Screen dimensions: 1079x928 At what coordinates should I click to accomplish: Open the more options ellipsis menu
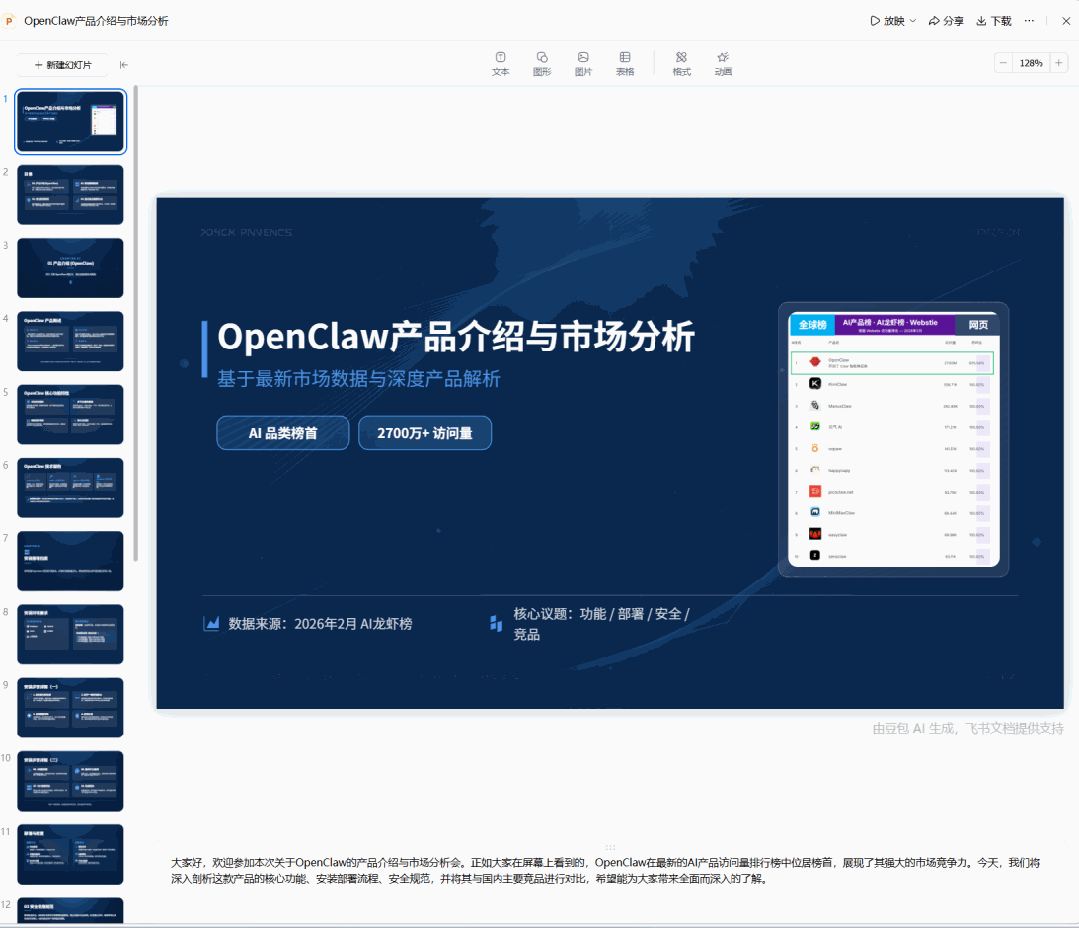coord(1029,21)
